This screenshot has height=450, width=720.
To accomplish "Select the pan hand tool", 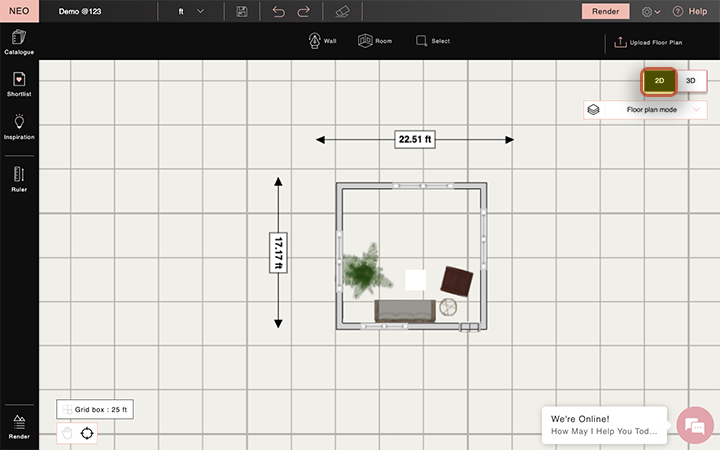I will pos(68,433).
